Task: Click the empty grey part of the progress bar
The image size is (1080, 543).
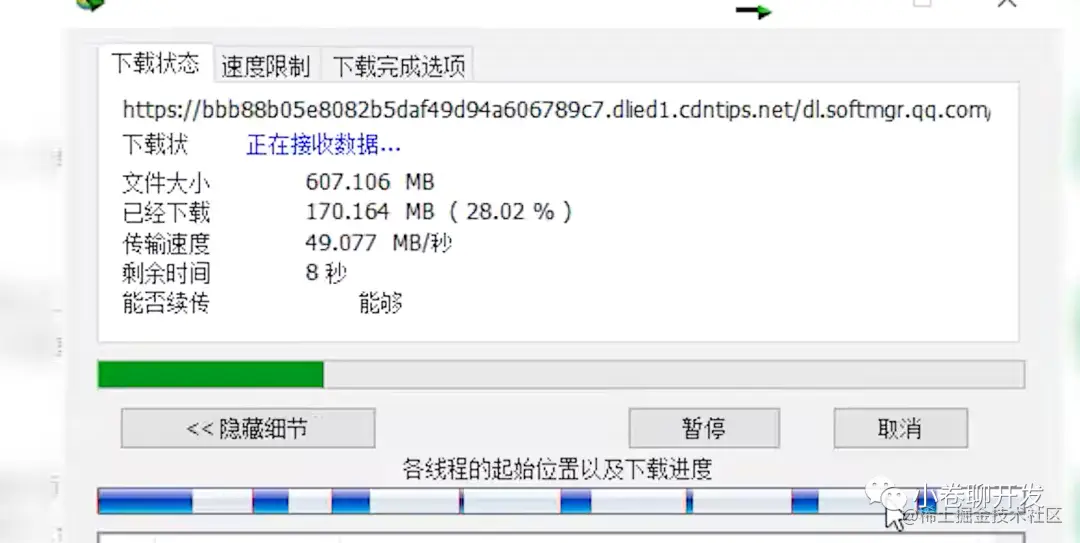Action: 674,375
